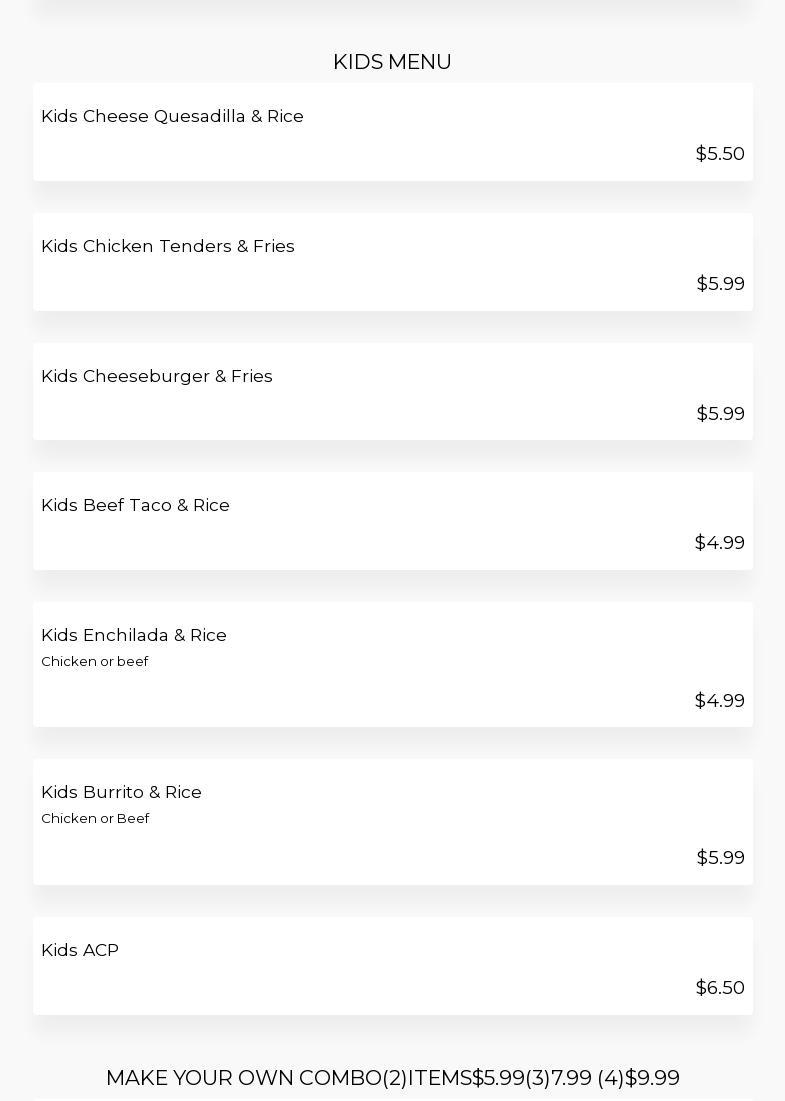Choose Kids Cheeseburger & Fries title
This screenshot has height=1101, width=785.
coord(157,376)
